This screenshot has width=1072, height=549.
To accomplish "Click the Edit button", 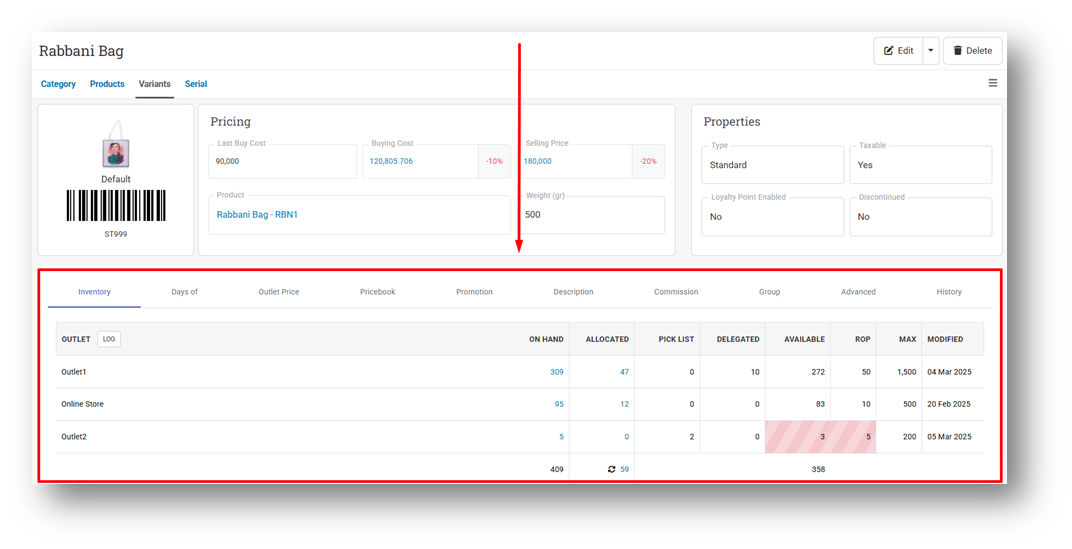I will [898, 51].
